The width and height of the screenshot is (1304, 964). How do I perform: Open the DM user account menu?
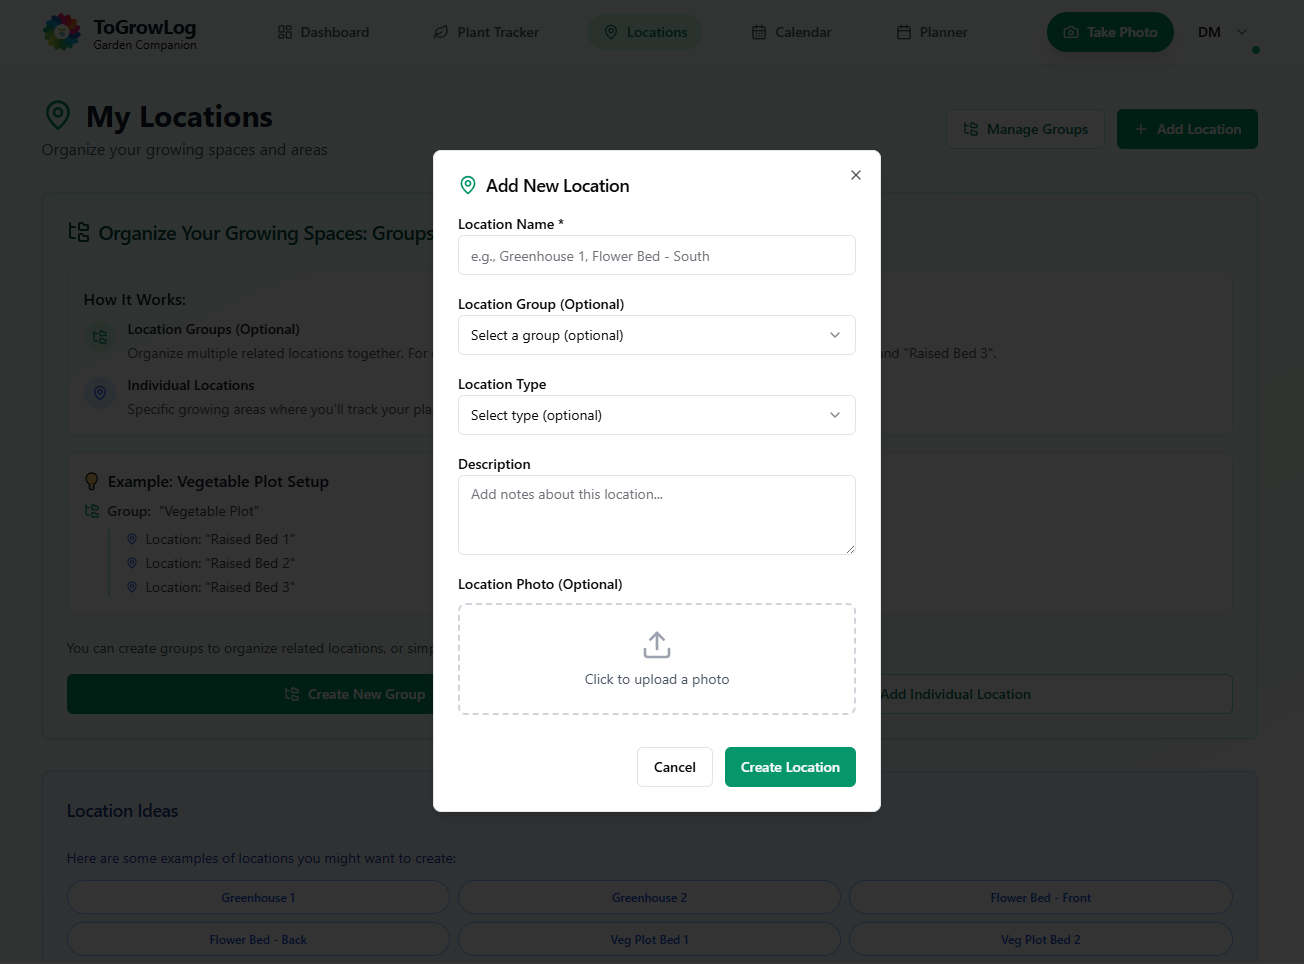[1222, 32]
